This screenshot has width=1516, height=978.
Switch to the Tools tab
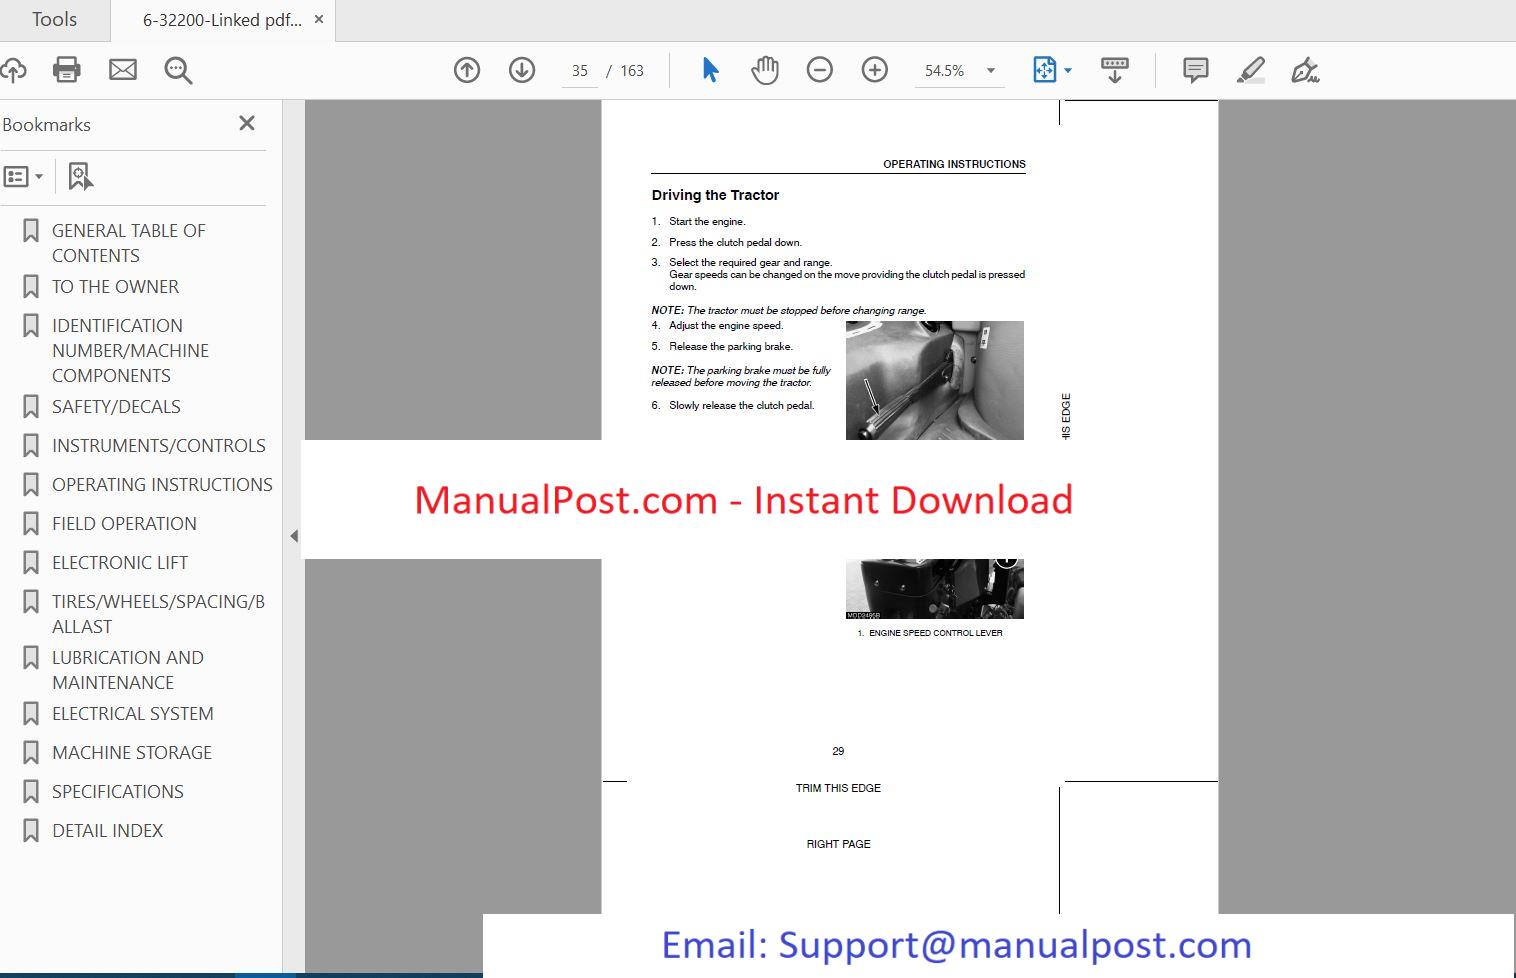point(54,20)
